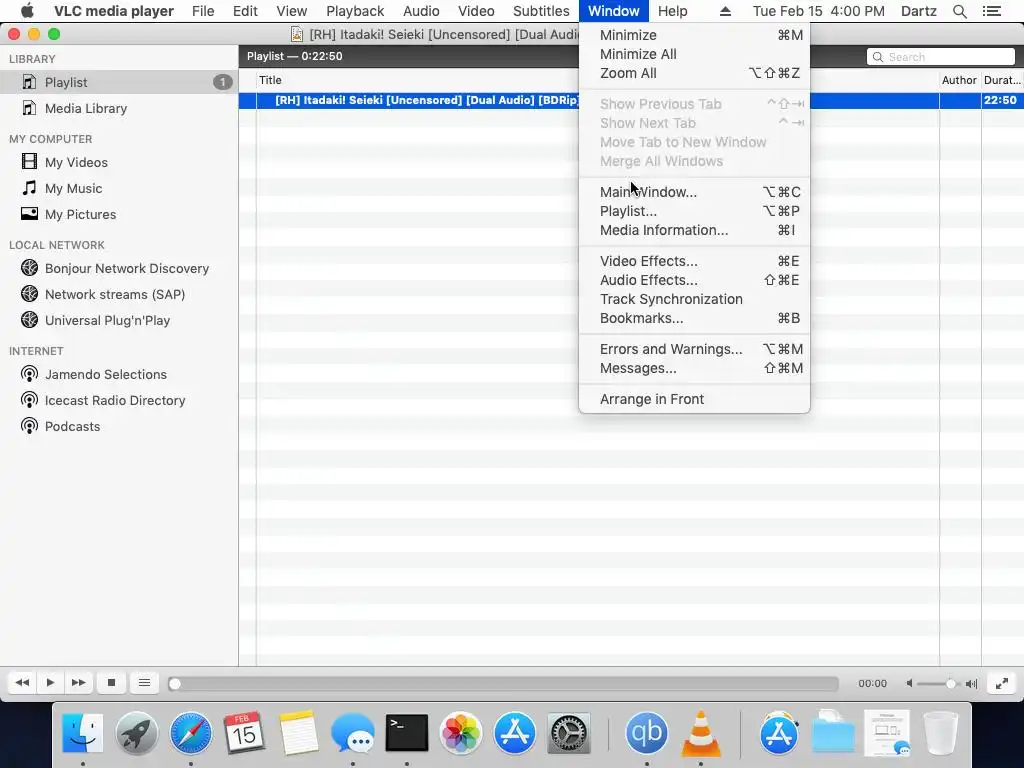
Task: Skip forward with the next track button
Action: (x=78, y=683)
